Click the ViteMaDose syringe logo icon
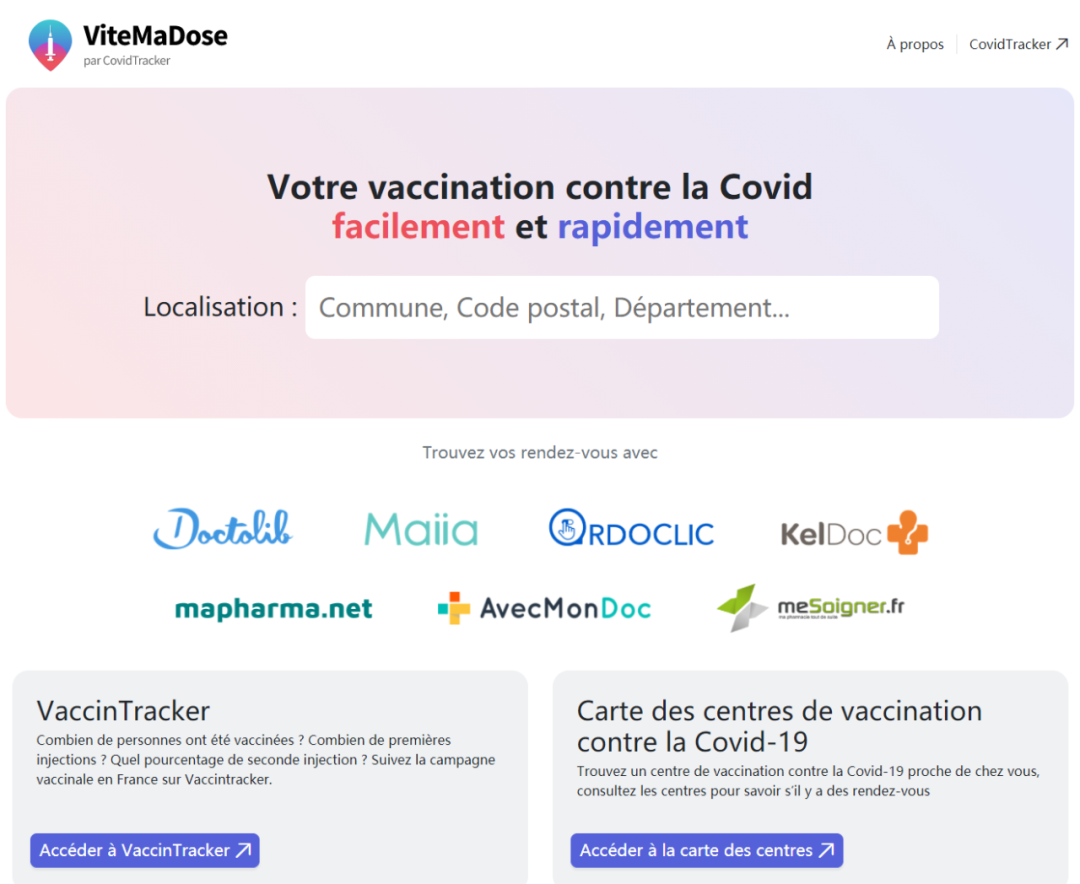The height and width of the screenshot is (884, 1080). coord(50,45)
